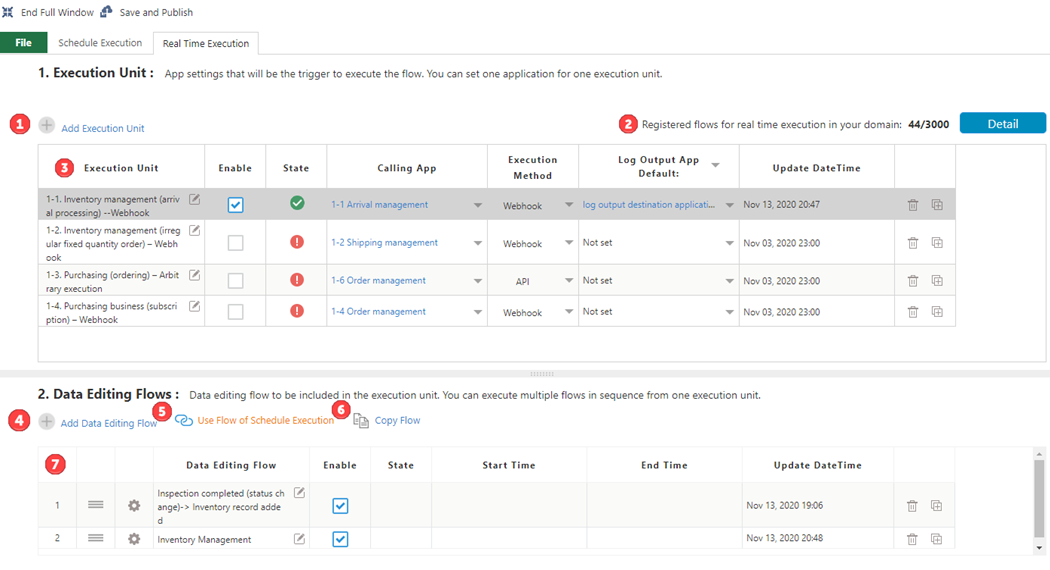This screenshot has height=570, width=1050.
Task: Delete the 1-2 Shipping management execution unit
Action: [x=913, y=243]
